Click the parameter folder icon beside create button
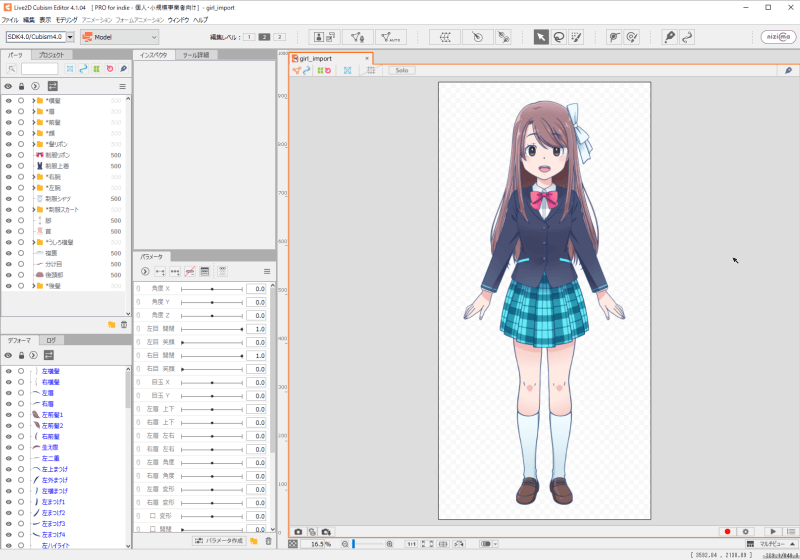800x560 pixels. [x=254, y=541]
